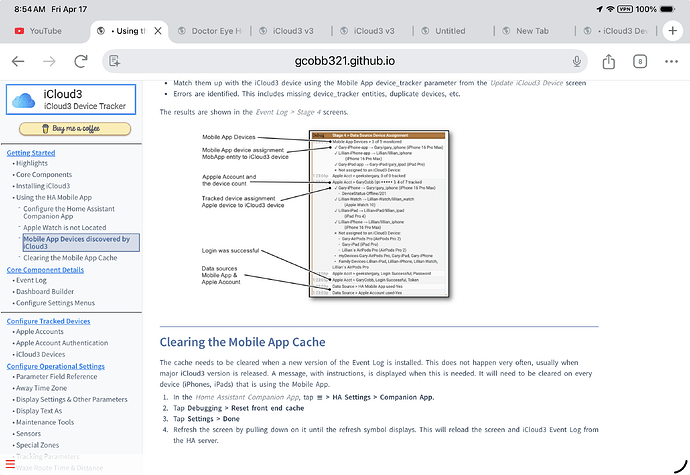Select Maintenance Tools in the sidebar

pyautogui.click(x=45, y=423)
